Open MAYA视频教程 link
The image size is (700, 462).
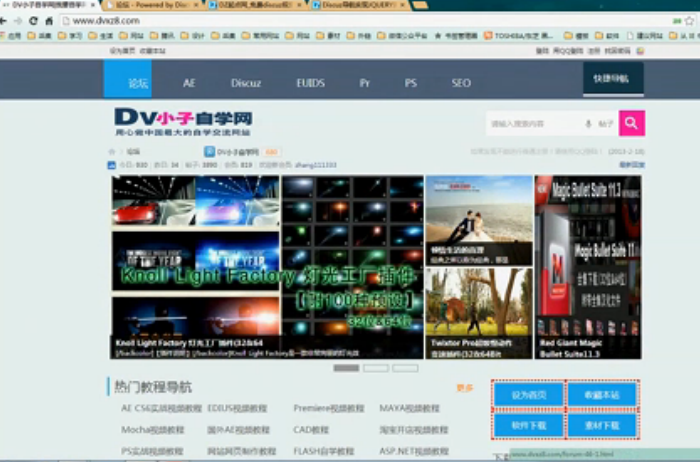409,408
